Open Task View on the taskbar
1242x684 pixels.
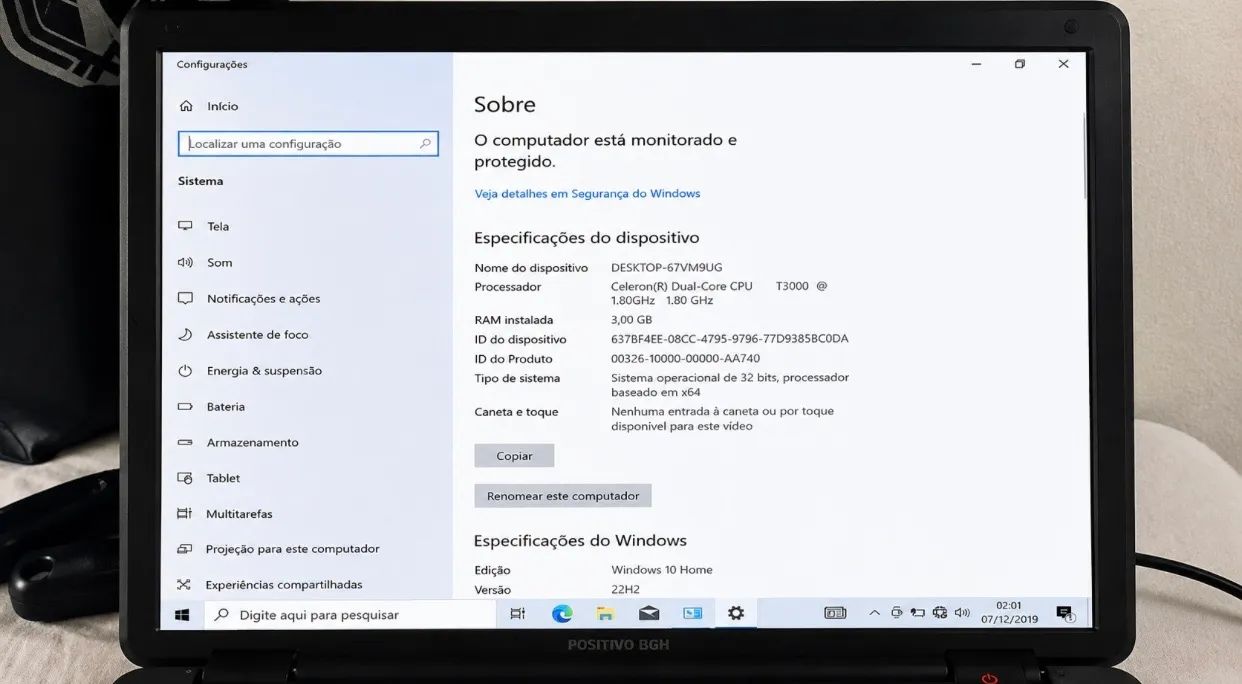517,614
